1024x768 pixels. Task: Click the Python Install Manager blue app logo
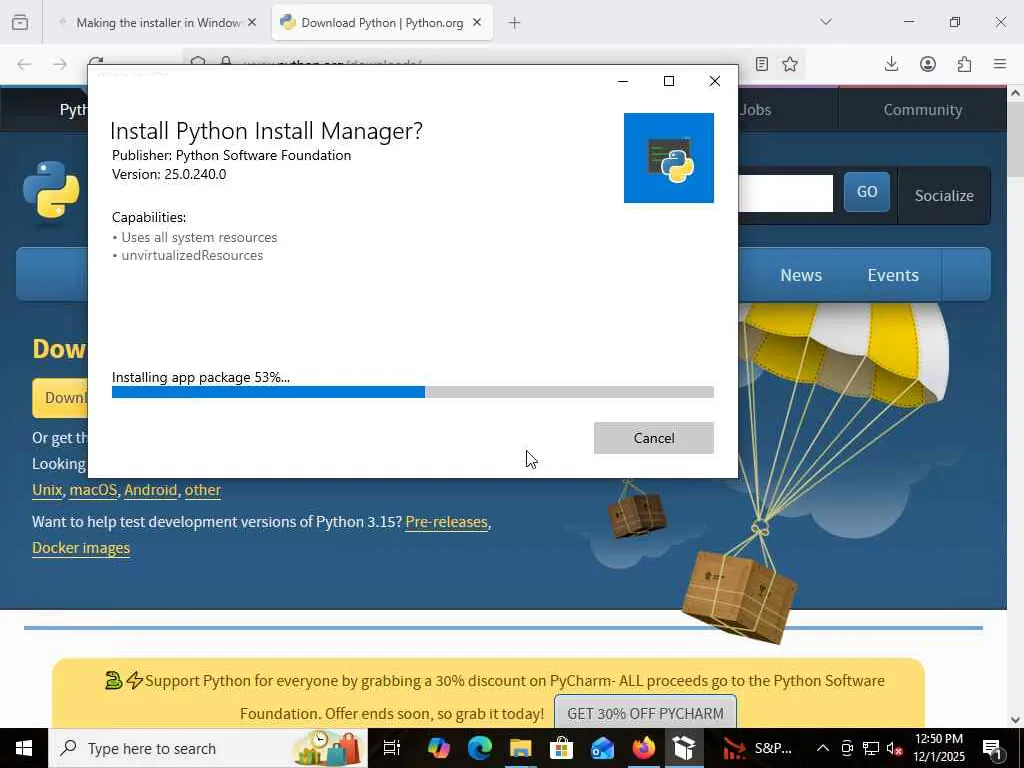point(669,158)
